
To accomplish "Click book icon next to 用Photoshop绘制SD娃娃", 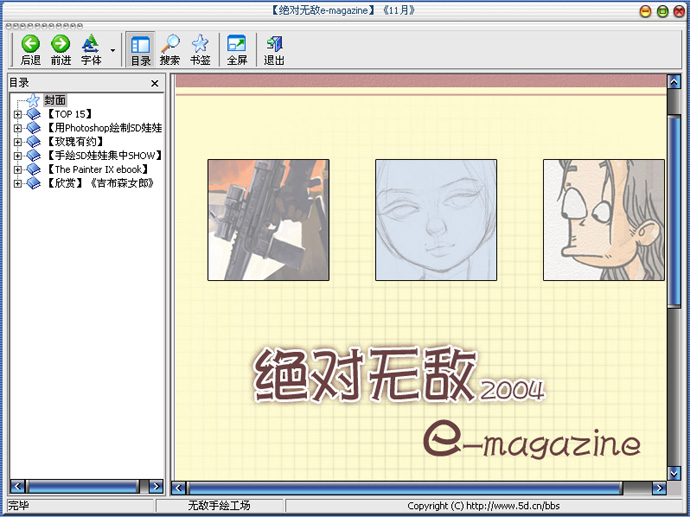I will point(33,128).
